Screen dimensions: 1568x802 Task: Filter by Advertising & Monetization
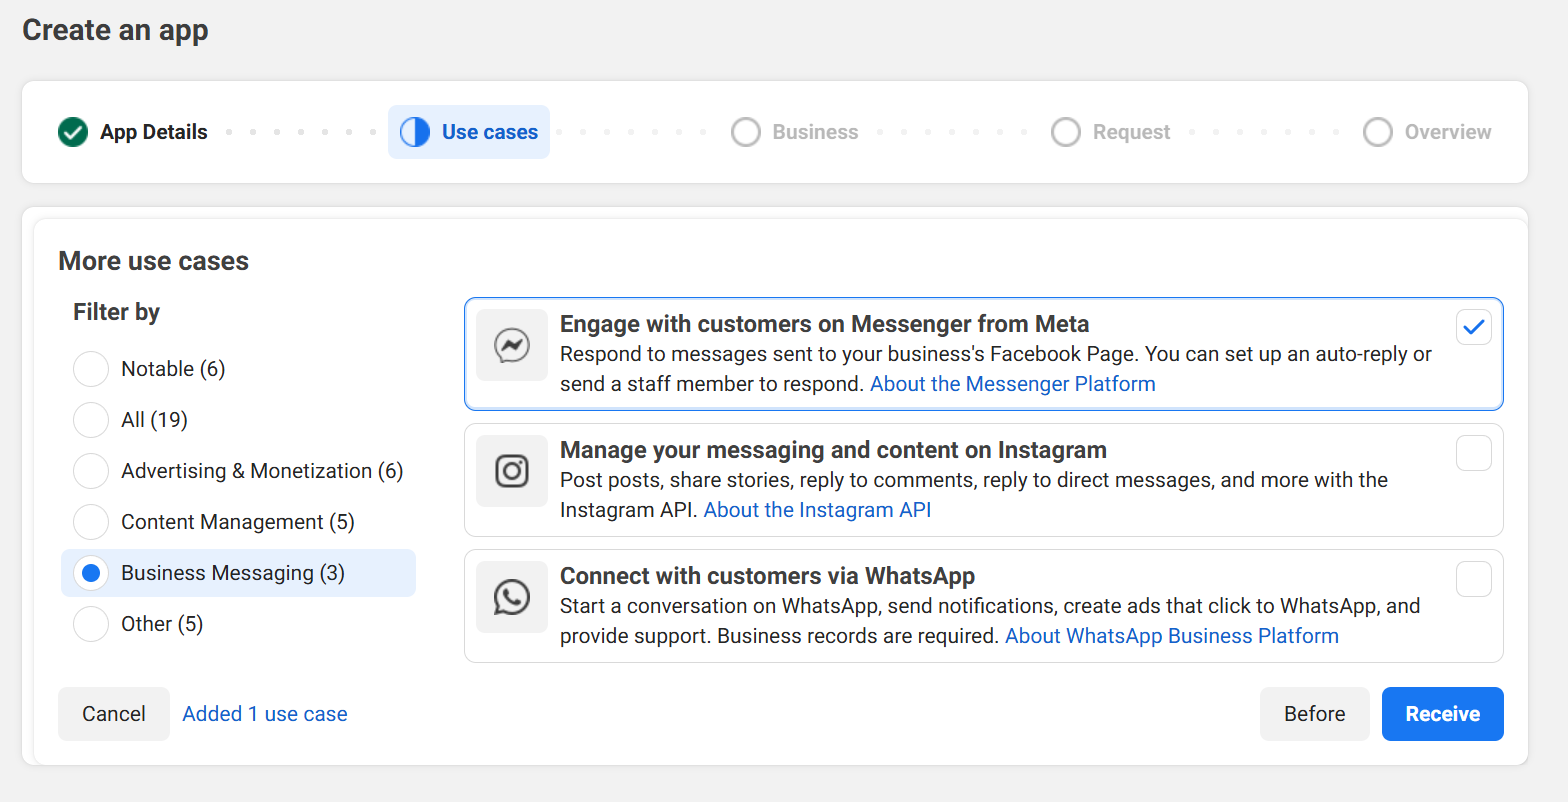click(91, 471)
